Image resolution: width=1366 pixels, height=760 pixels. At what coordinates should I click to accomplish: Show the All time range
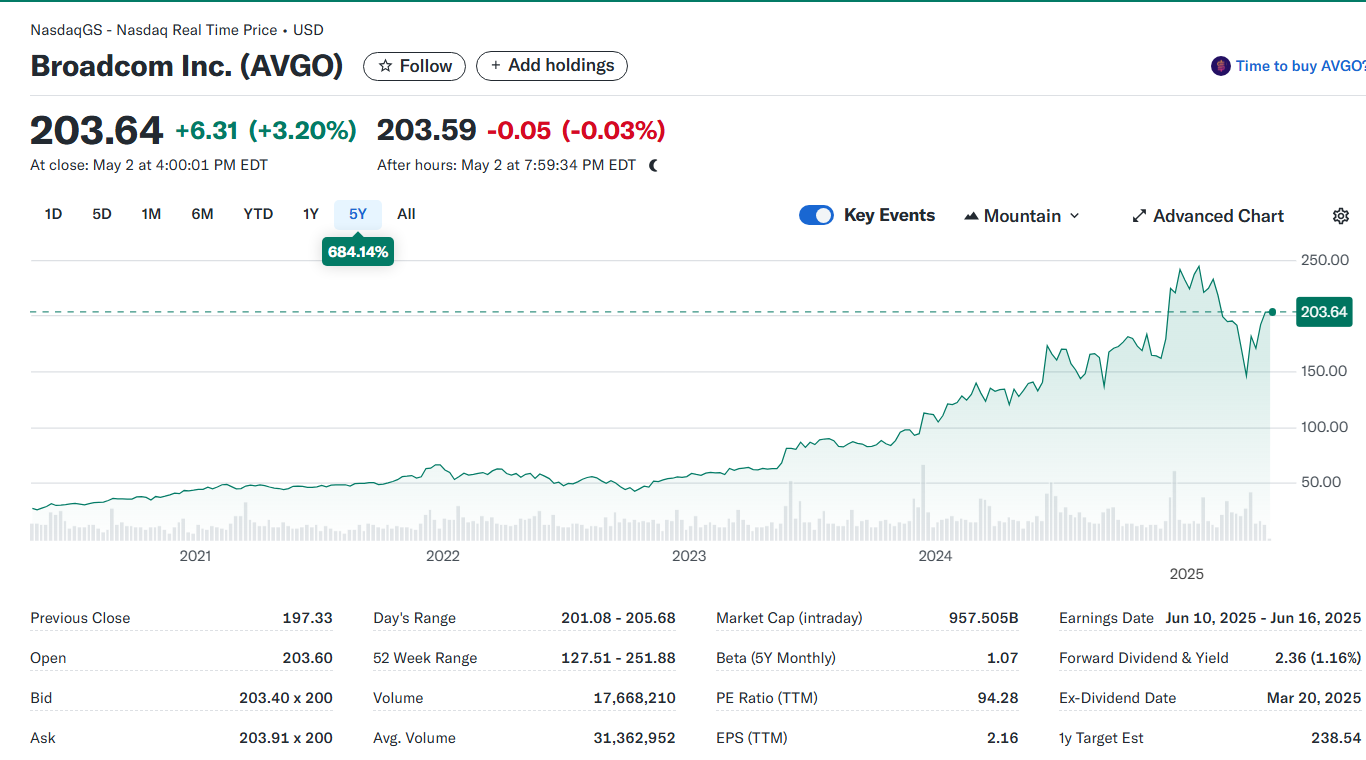click(406, 214)
